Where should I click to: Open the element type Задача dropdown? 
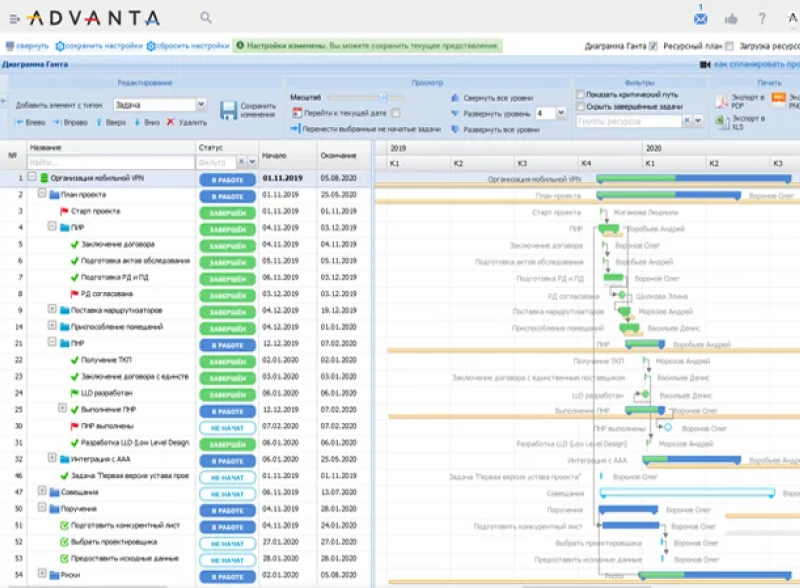click(x=201, y=103)
